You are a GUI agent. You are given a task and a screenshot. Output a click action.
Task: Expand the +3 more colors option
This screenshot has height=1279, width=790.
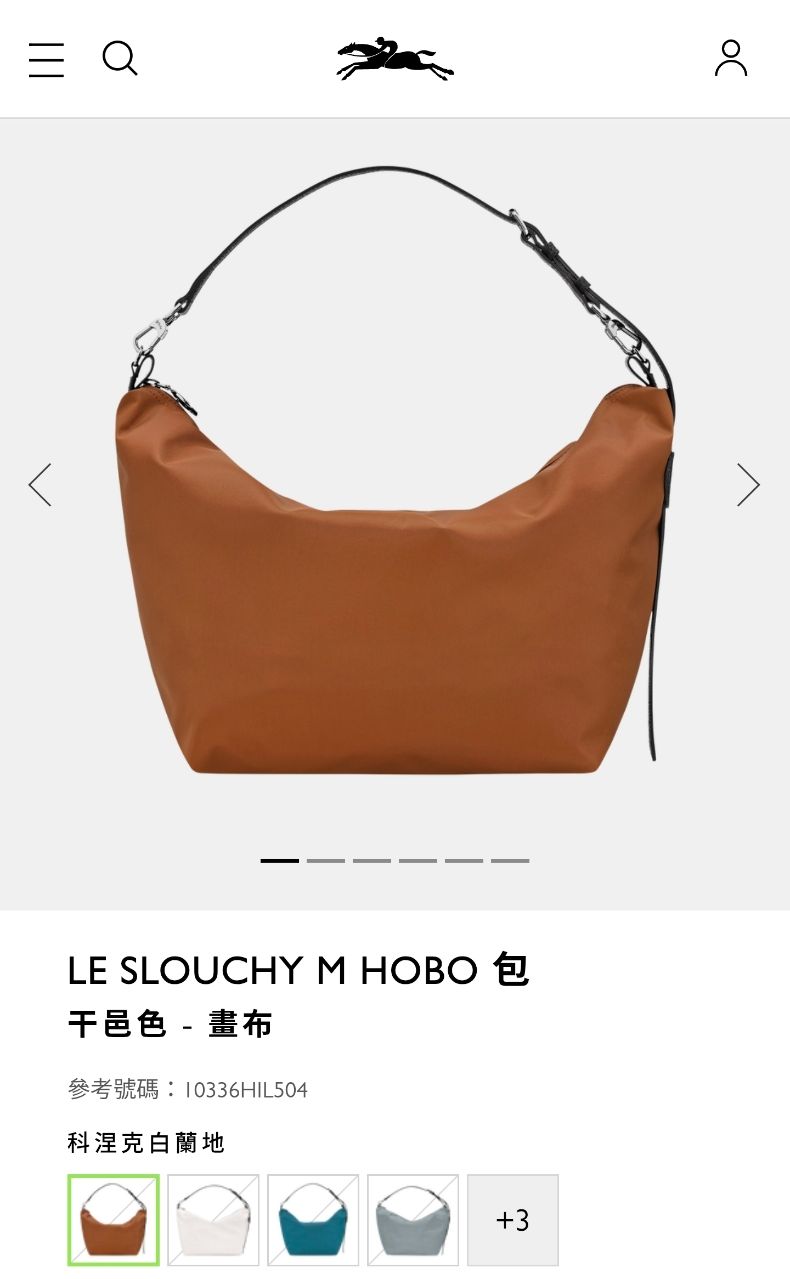[513, 1220]
